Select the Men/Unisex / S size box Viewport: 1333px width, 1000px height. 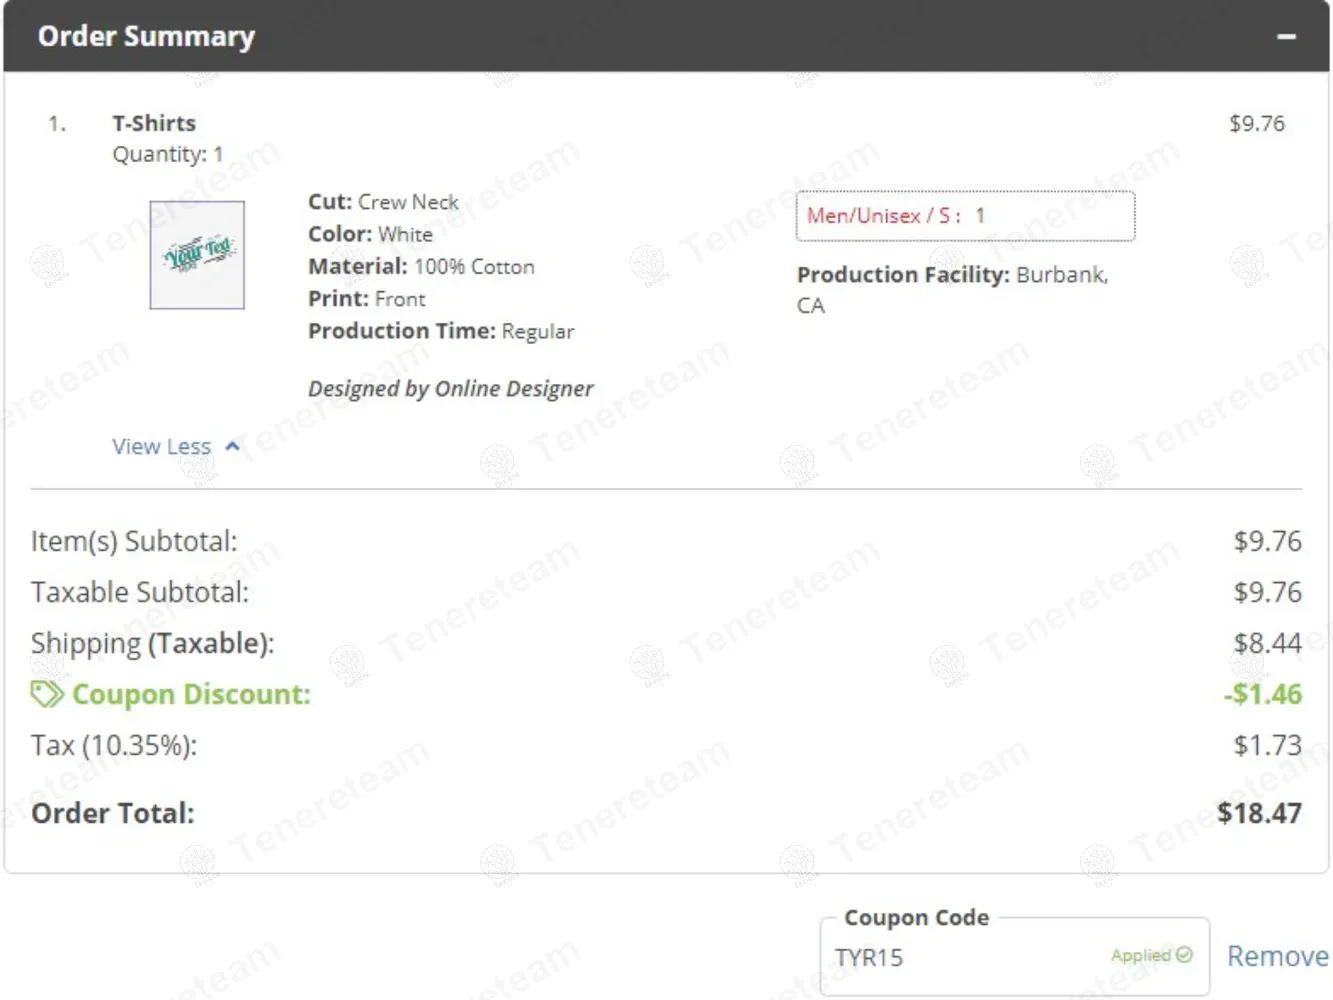(x=964, y=216)
